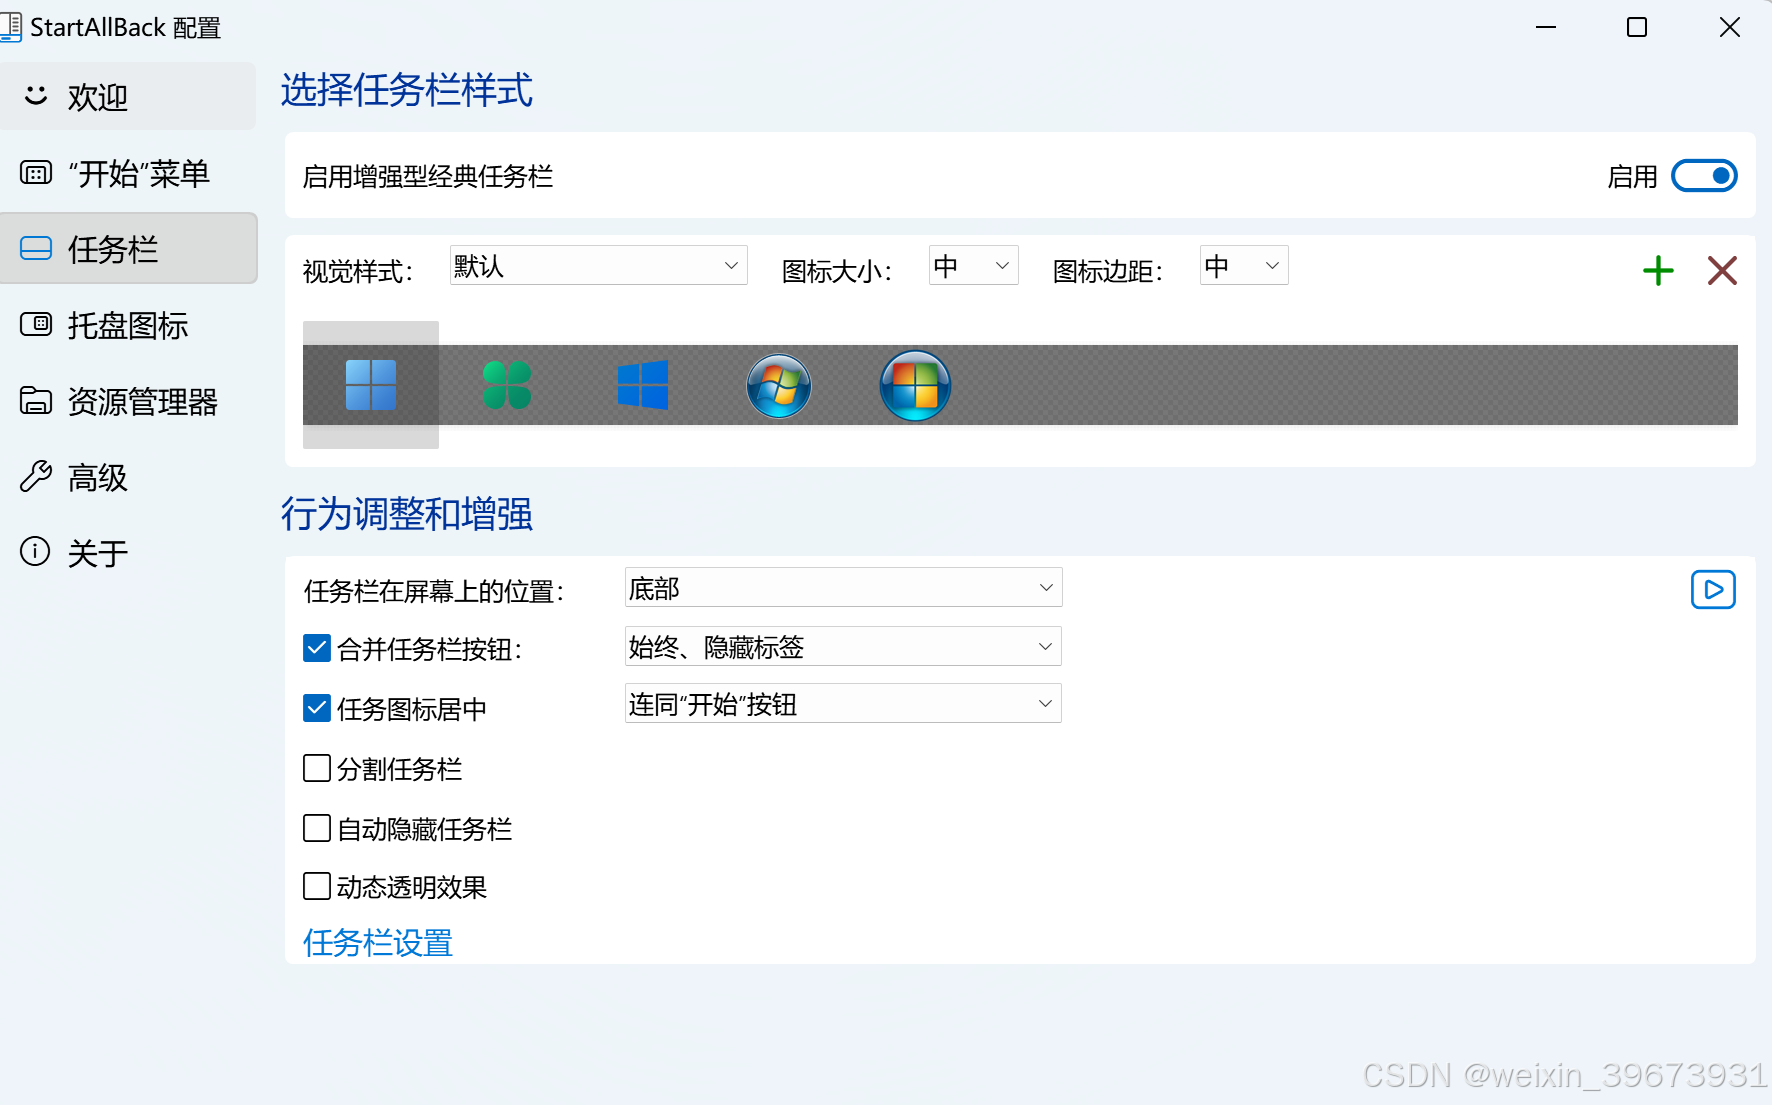
Task: Open the 图标大小 dropdown
Action: tap(973, 265)
